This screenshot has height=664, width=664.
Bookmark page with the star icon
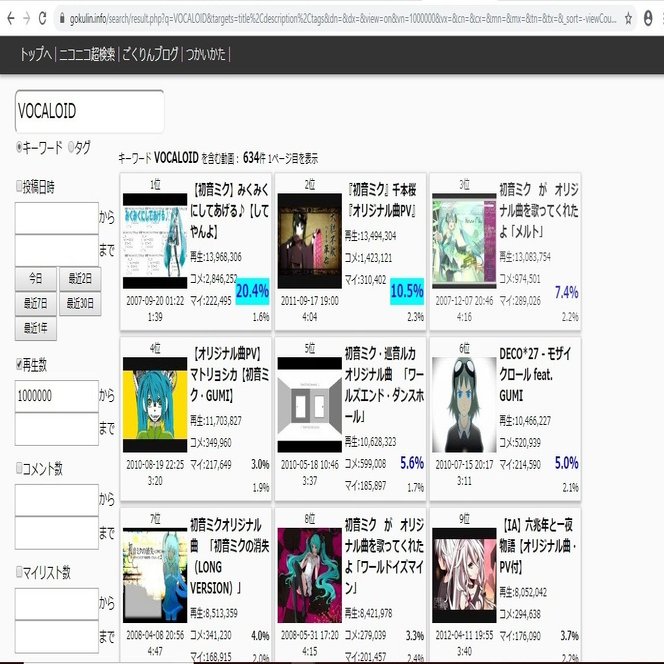628,18
